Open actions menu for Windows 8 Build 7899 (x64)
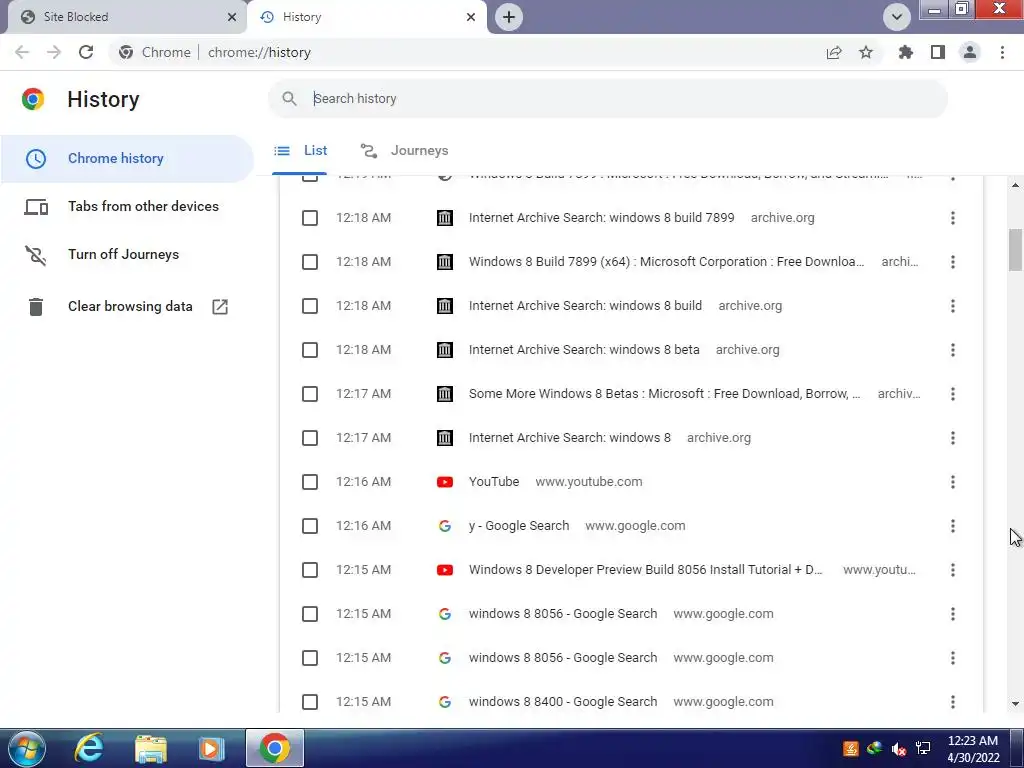 point(953,262)
